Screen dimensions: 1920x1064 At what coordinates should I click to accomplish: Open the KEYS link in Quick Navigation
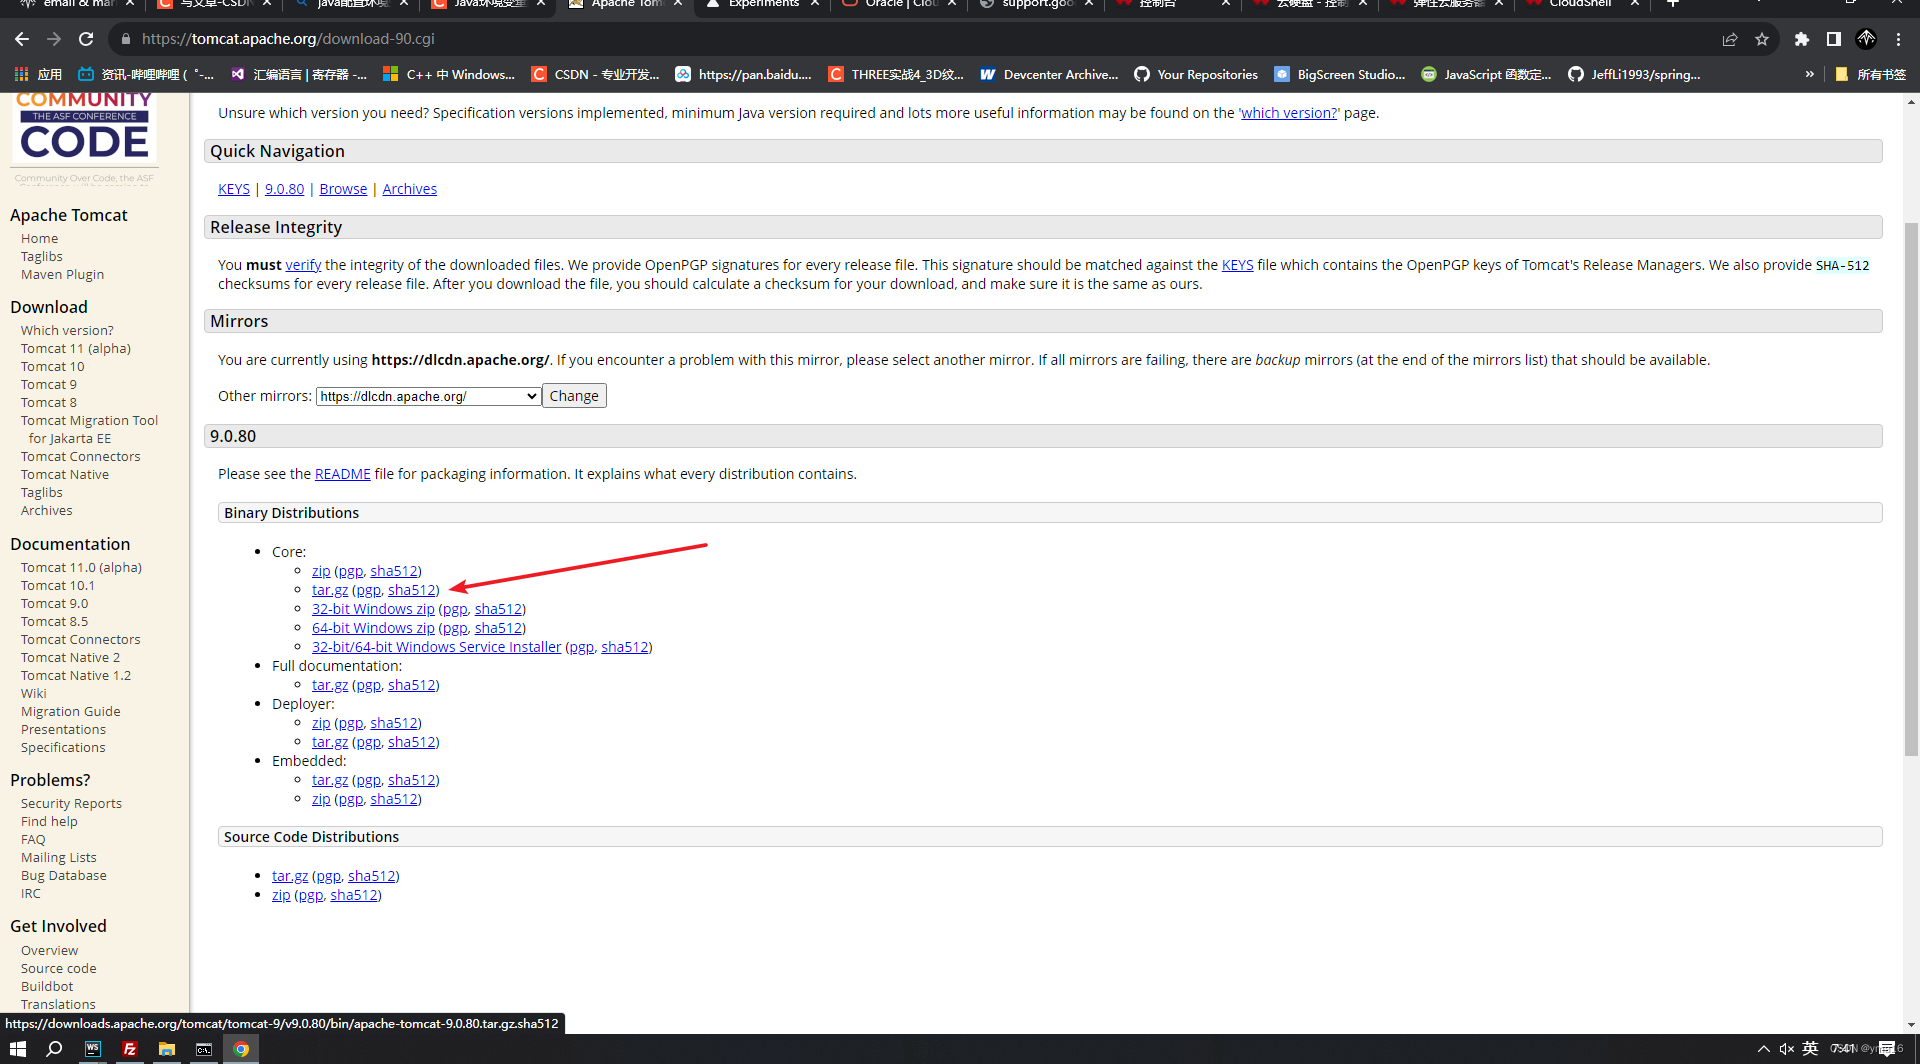(x=234, y=189)
